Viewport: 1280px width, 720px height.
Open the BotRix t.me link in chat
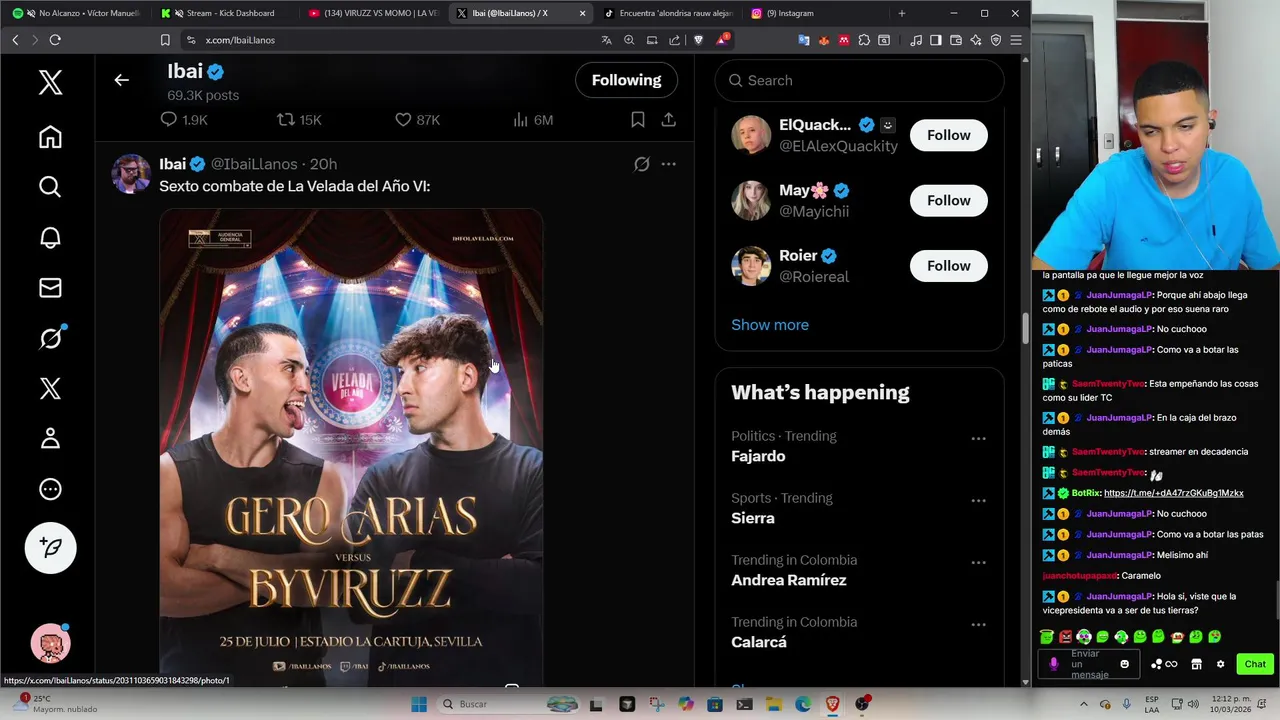coord(1173,493)
